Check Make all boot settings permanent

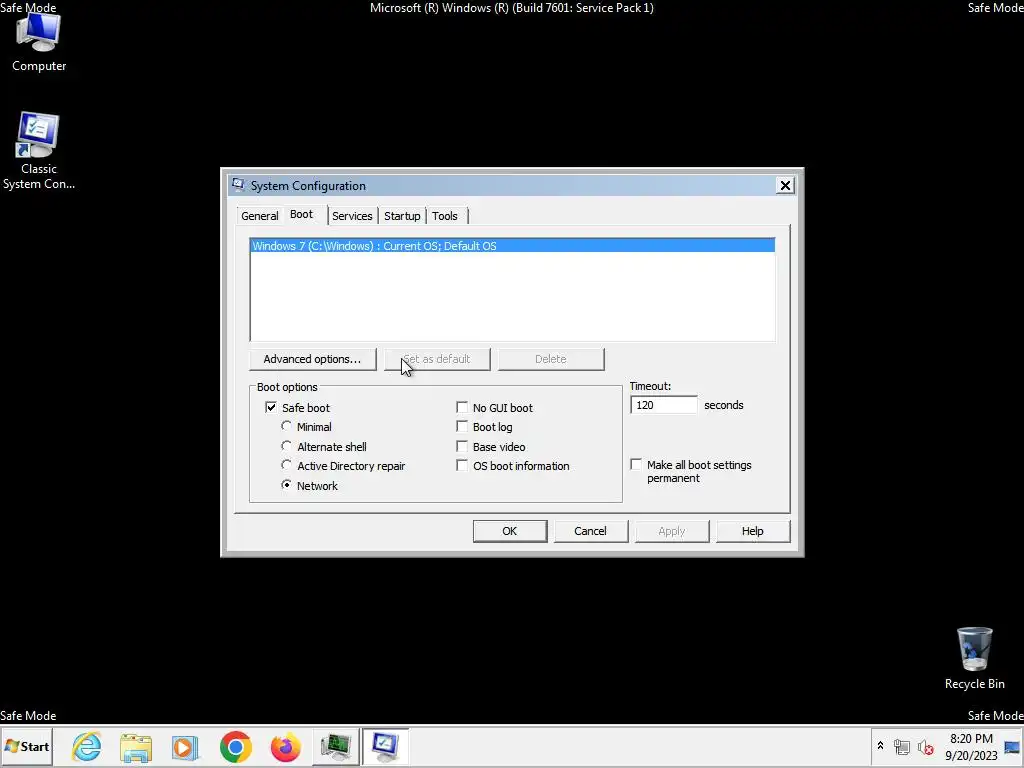(636, 464)
